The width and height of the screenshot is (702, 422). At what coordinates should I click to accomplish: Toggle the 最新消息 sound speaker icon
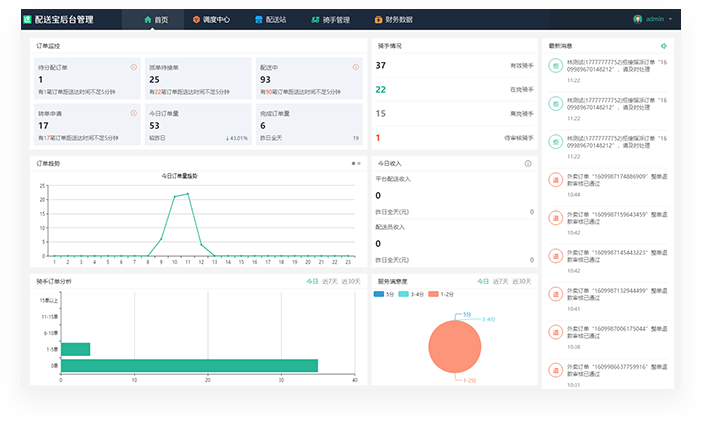pos(664,46)
